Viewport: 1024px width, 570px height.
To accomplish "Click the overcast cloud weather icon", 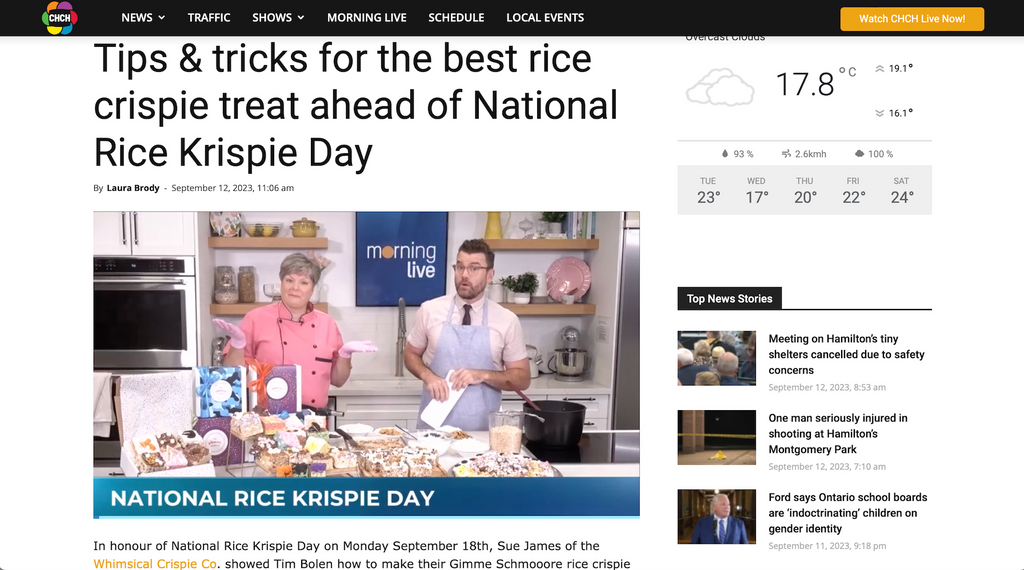I will click(x=720, y=87).
